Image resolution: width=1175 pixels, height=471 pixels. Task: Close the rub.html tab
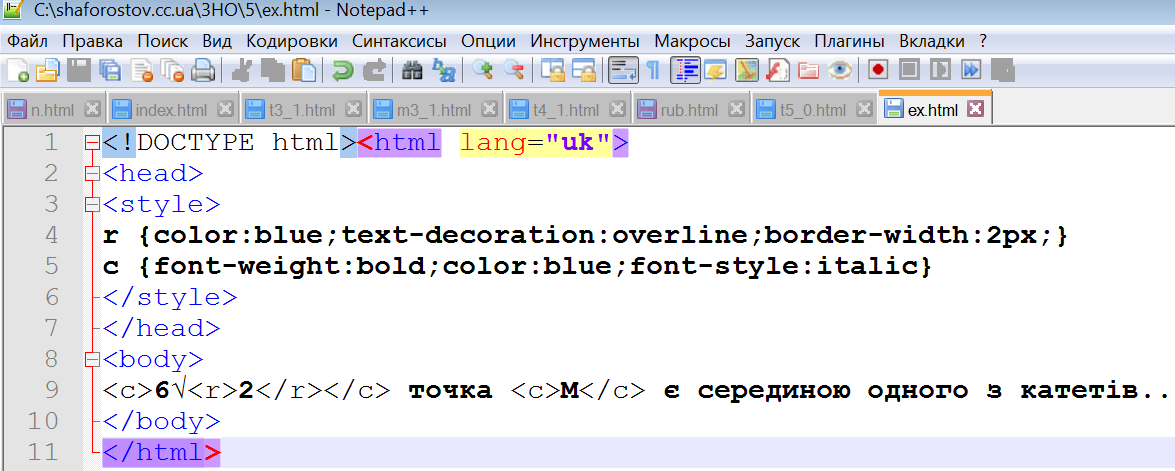click(x=735, y=109)
